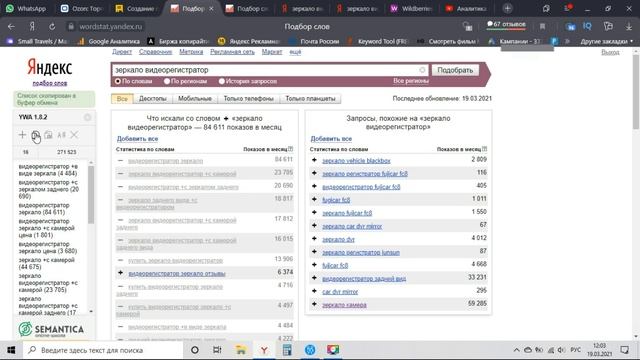This screenshot has height=360, width=640.
Task: Remove 'видеорегистратор зеркало' 84 611 row via minus
Action: point(120,160)
